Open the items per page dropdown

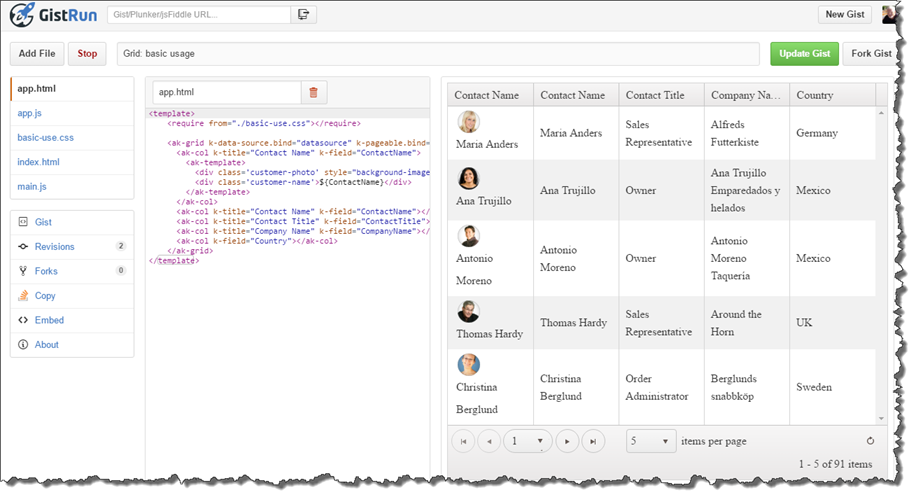coord(652,441)
